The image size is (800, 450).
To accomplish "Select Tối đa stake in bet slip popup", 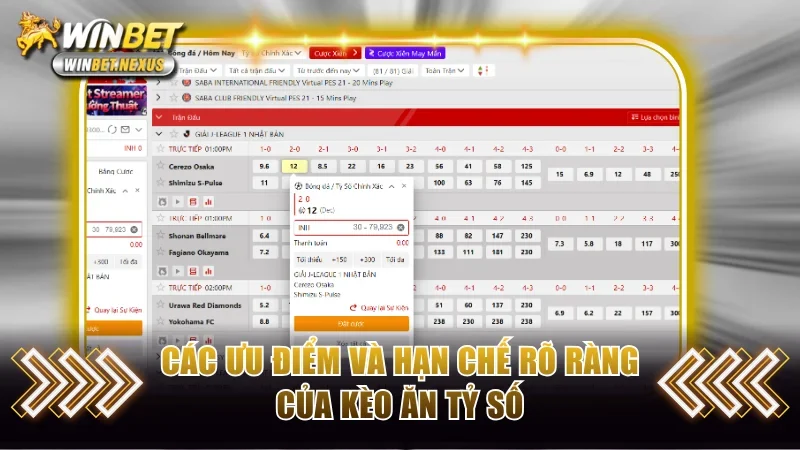I will pos(395,260).
